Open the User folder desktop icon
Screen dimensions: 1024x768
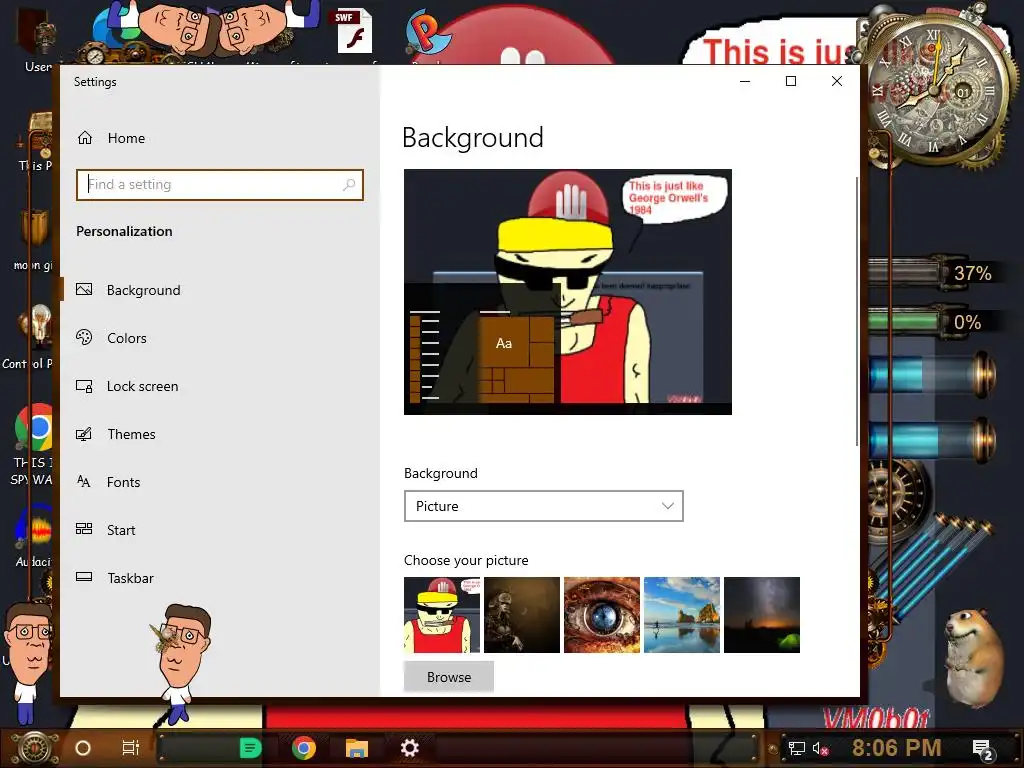pyautogui.click(x=37, y=39)
